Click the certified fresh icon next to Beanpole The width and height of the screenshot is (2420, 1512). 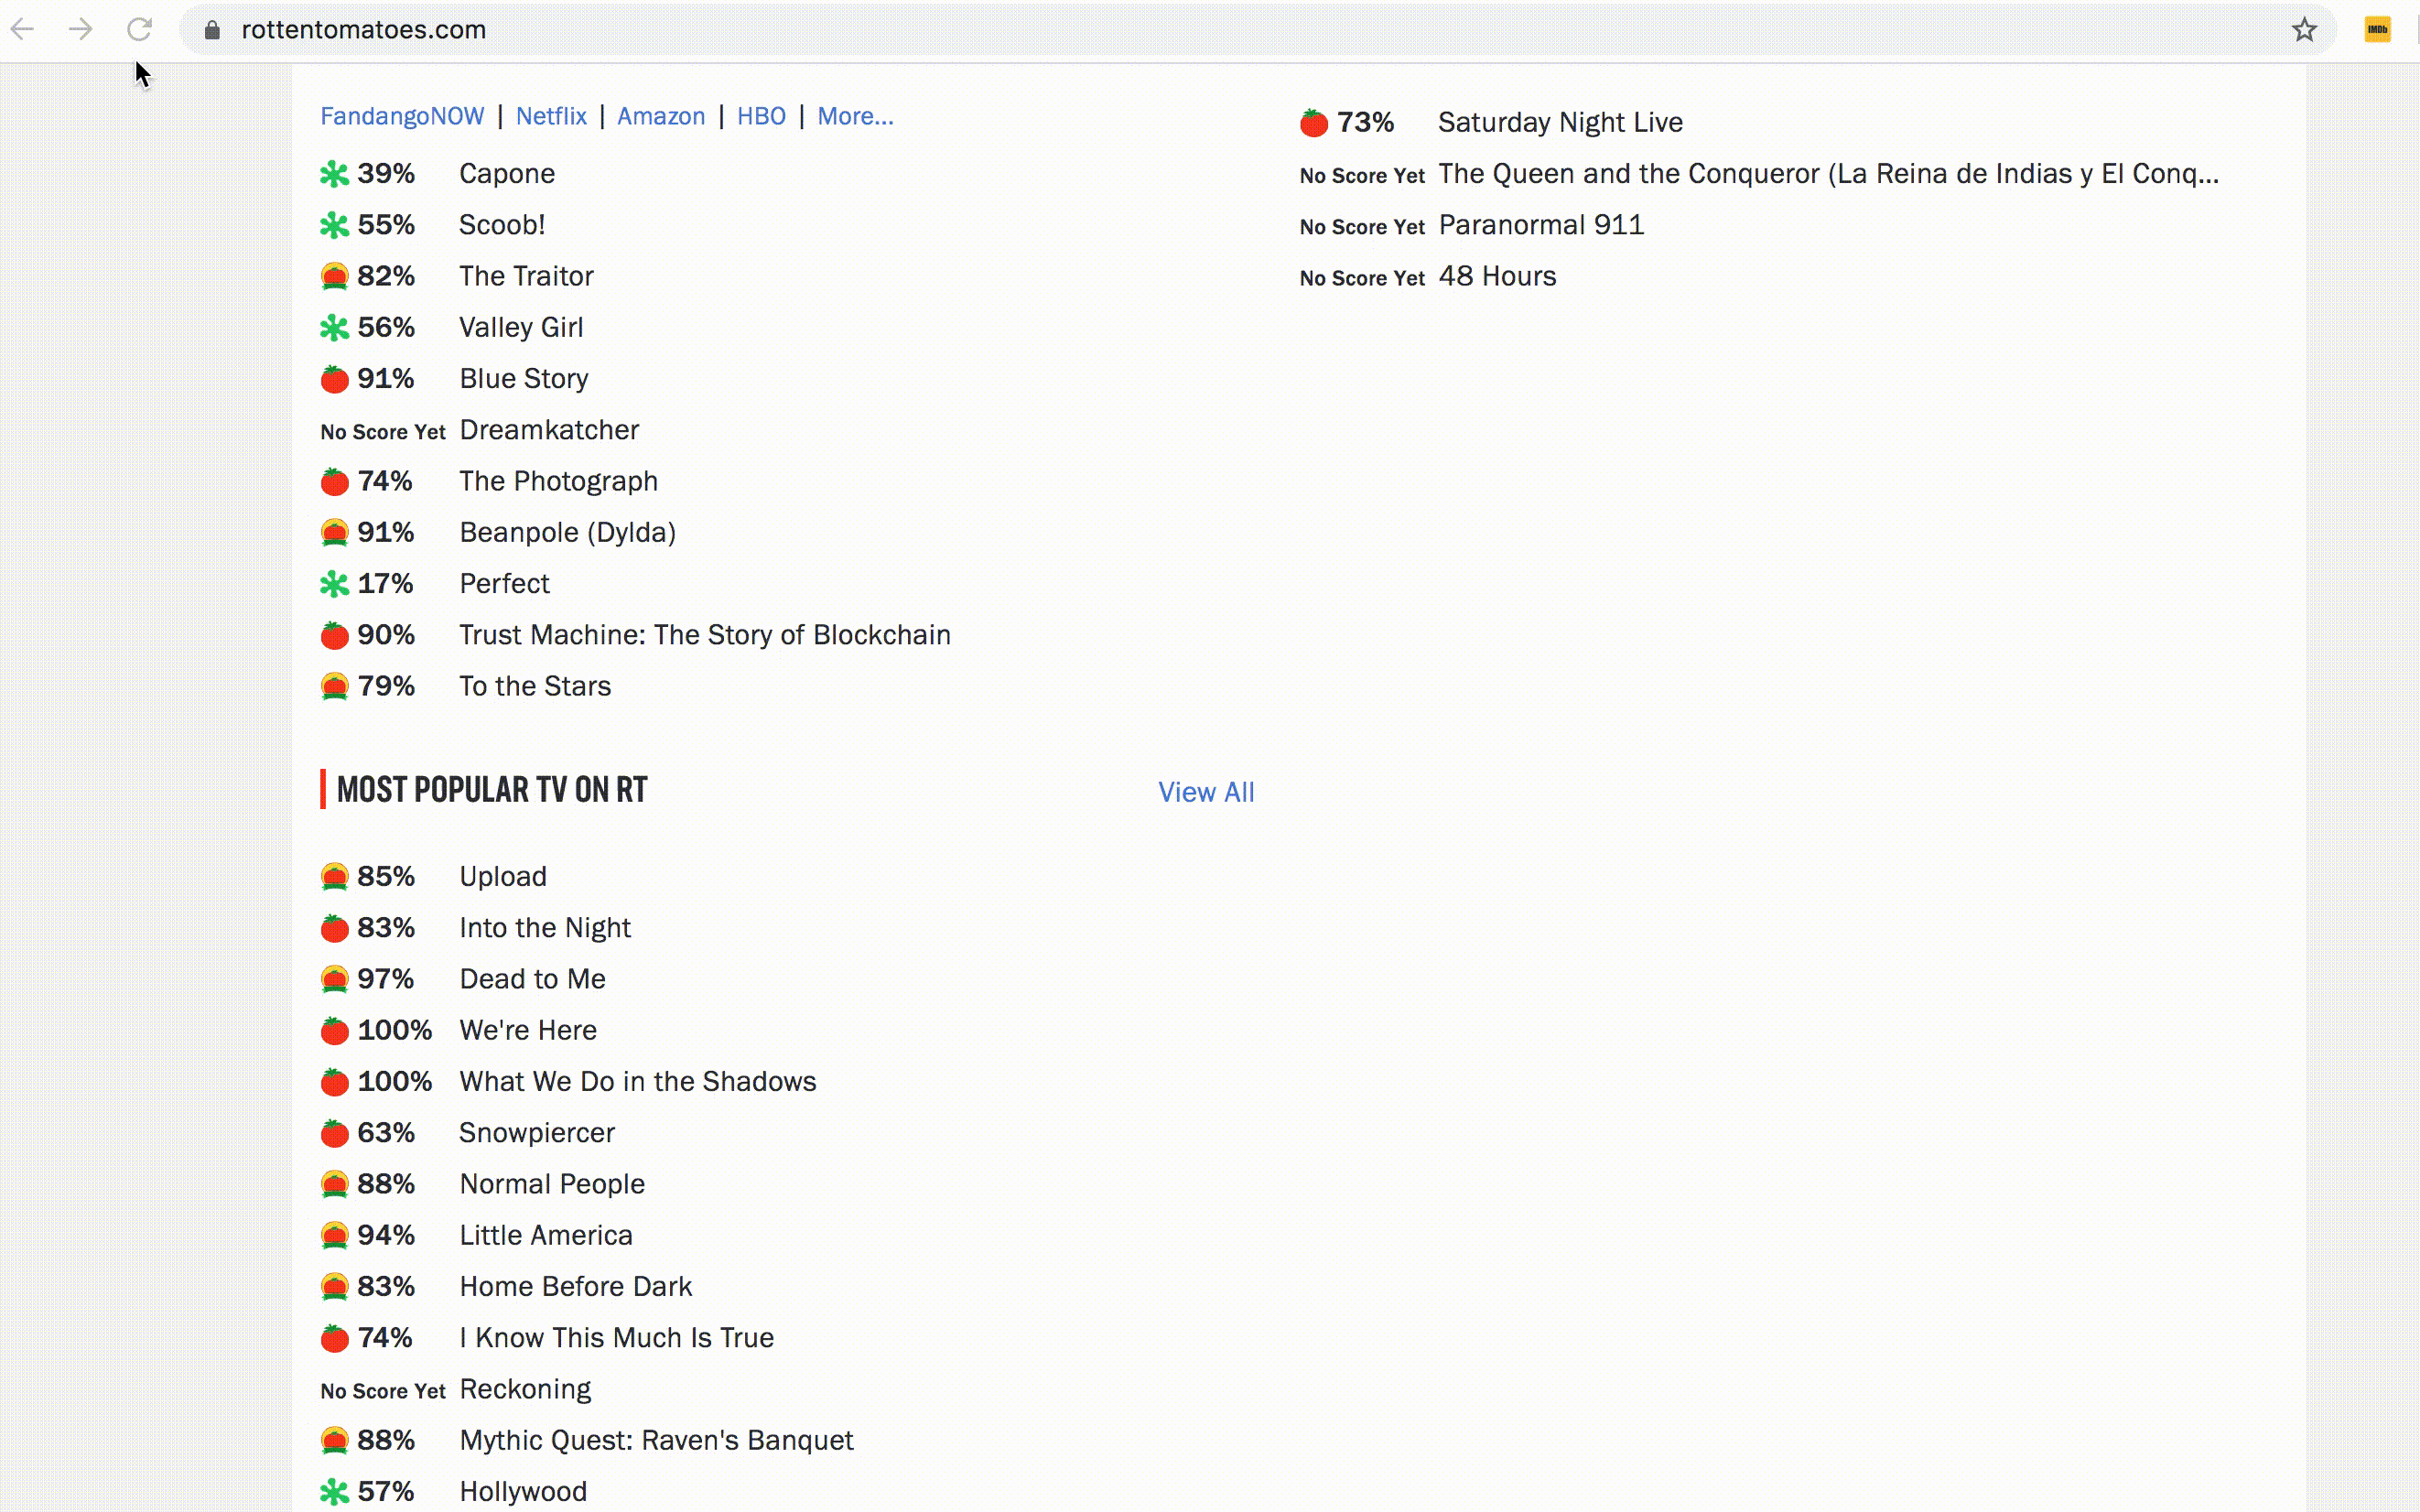point(334,533)
